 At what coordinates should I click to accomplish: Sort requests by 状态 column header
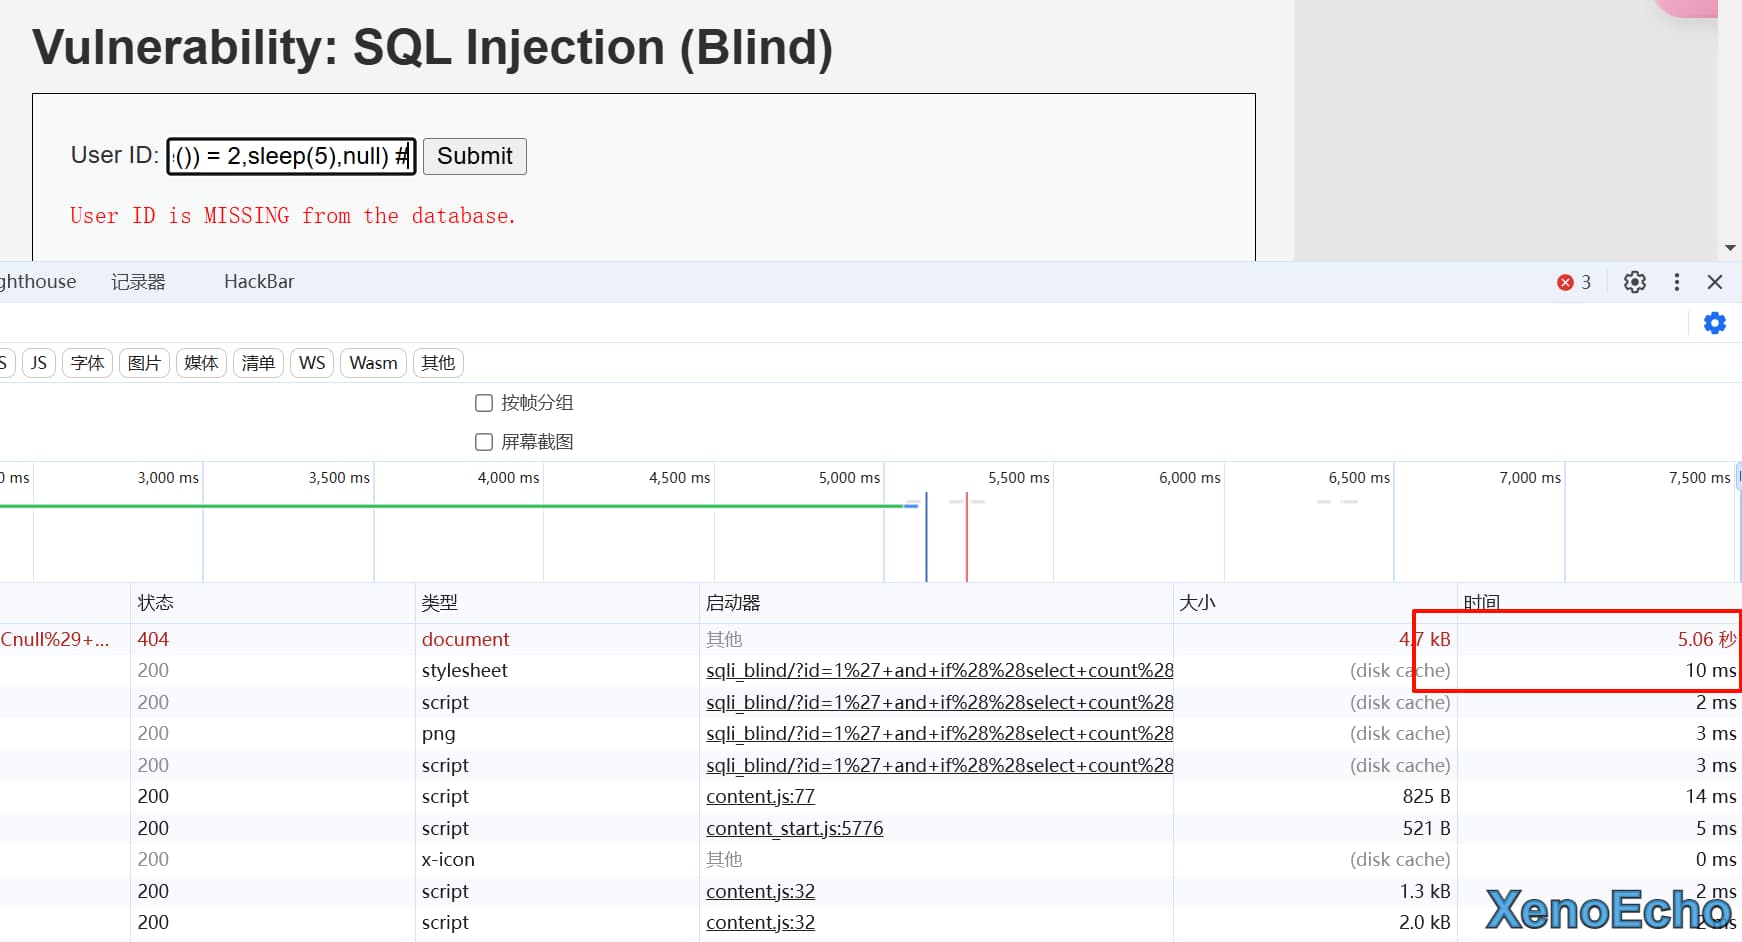tap(156, 603)
